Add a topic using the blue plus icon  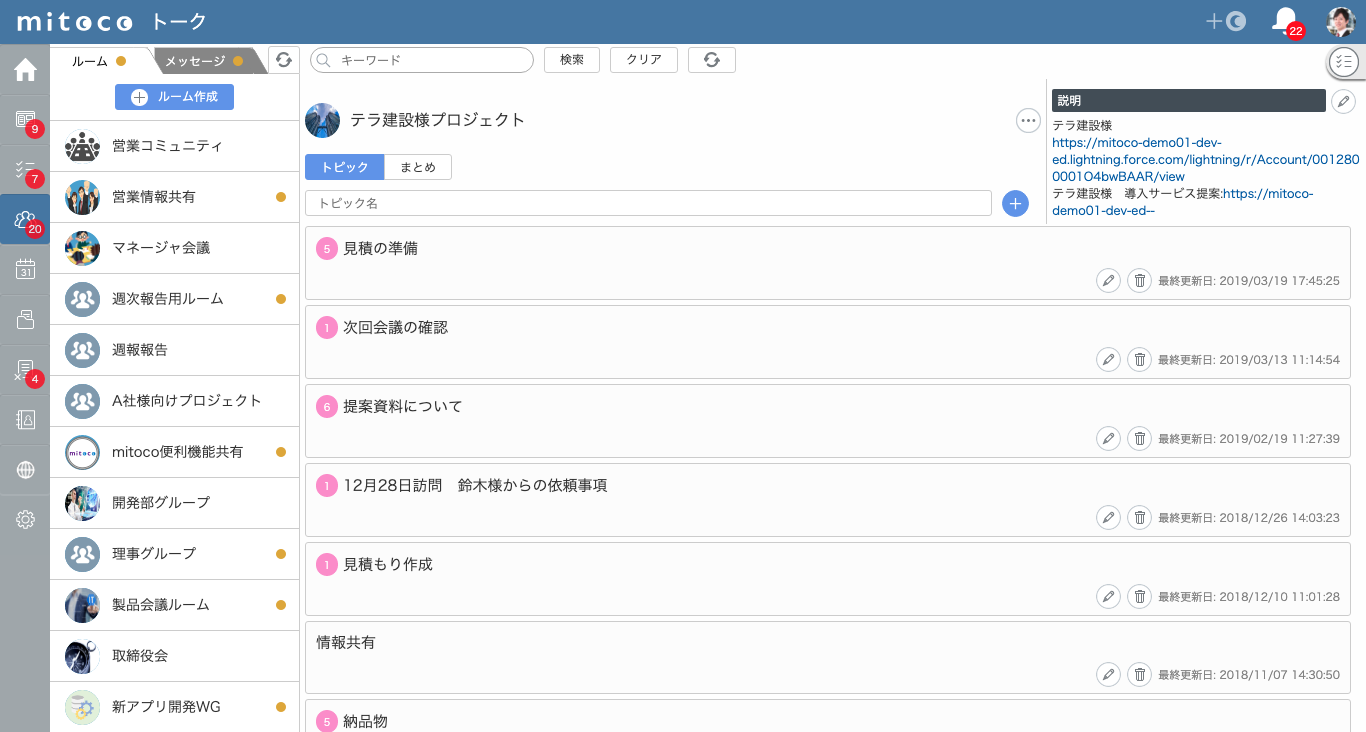click(x=1015, y=204)
